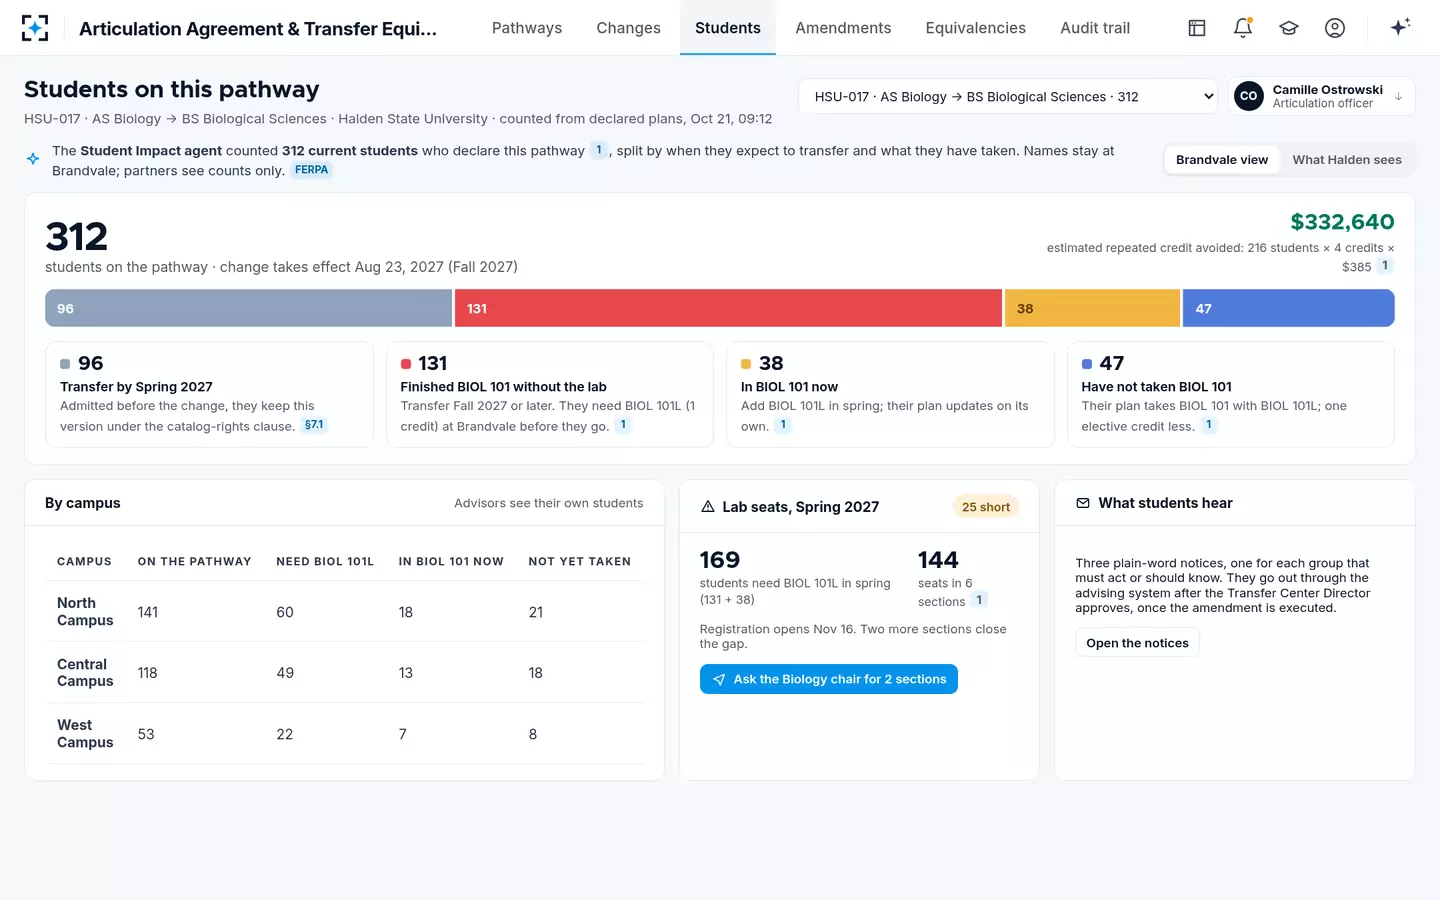Viewport: 1440px width, 900px height.
Task: Open the notices
Action: (1137, 643)
